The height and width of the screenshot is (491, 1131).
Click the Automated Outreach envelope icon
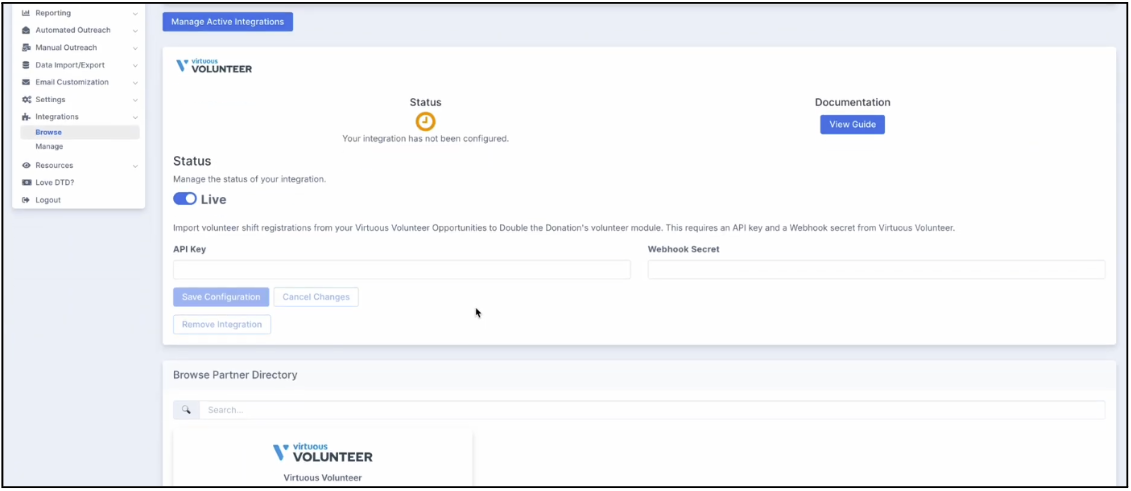[26, 30]
